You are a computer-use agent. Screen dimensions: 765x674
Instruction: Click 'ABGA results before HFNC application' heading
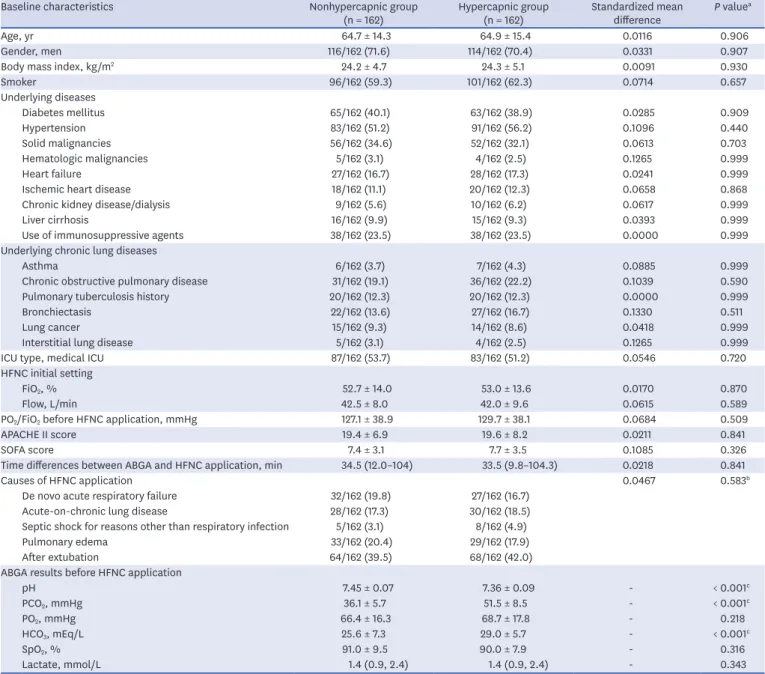(91, 572)
